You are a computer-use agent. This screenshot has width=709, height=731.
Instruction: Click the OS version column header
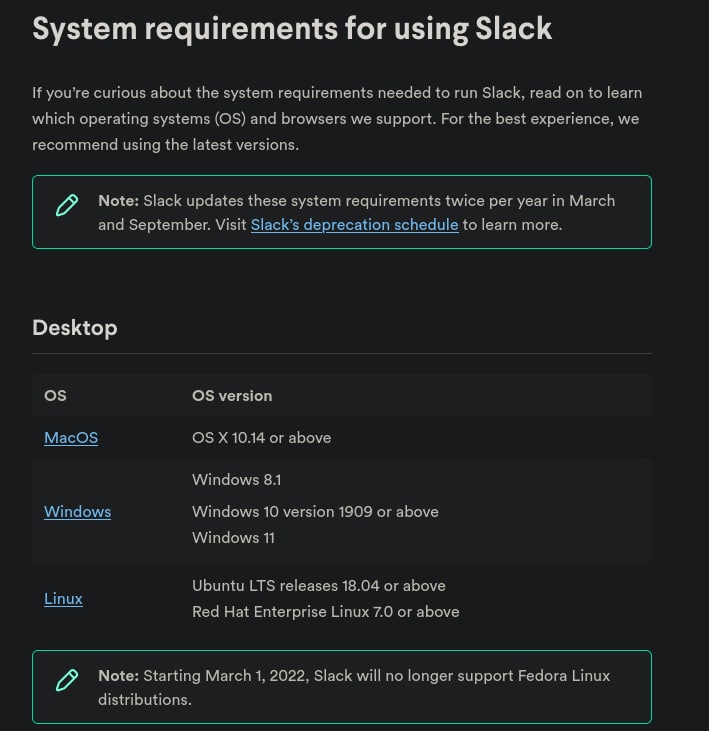pyautogui.click(x=232, y=396)
